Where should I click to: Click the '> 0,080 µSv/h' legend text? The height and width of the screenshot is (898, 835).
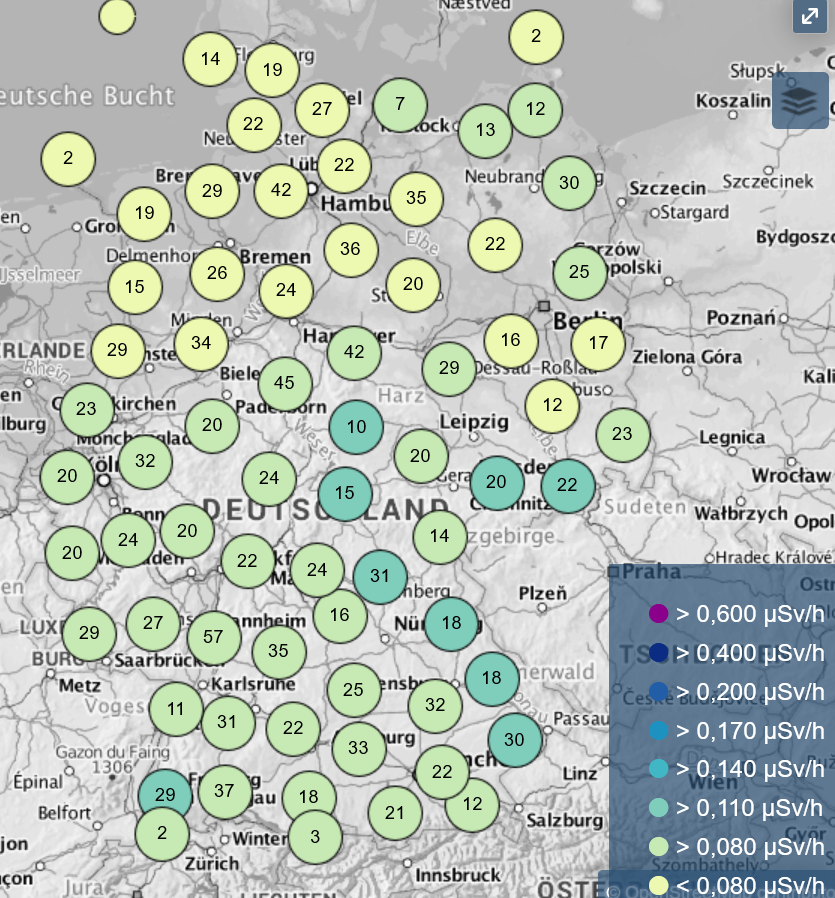click(750, 847)
